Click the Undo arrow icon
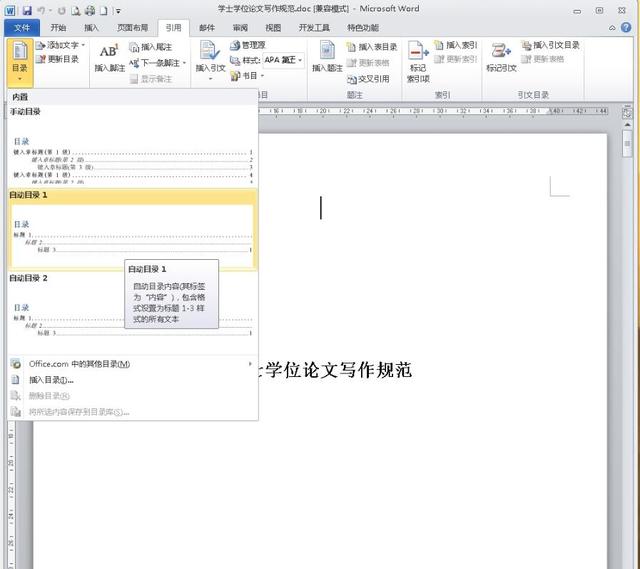 pyautogui.click(x=41, y=11)
